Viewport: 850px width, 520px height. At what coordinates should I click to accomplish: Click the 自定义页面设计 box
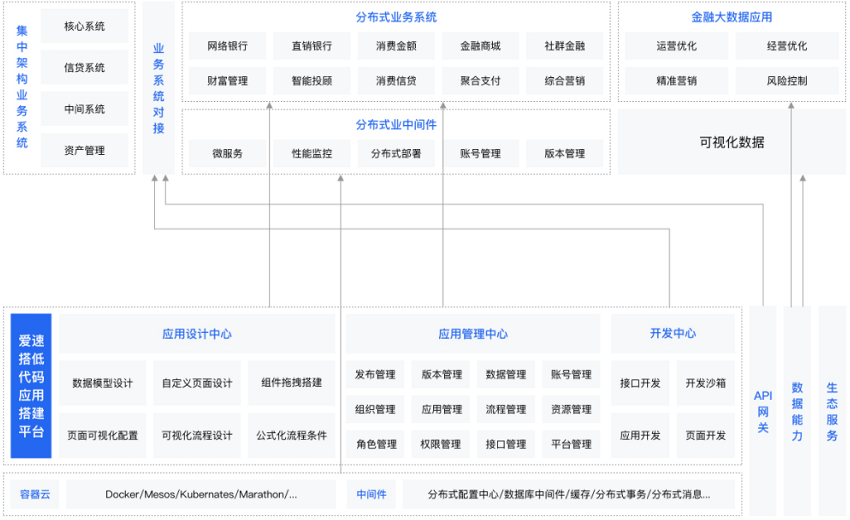point(197,383)
